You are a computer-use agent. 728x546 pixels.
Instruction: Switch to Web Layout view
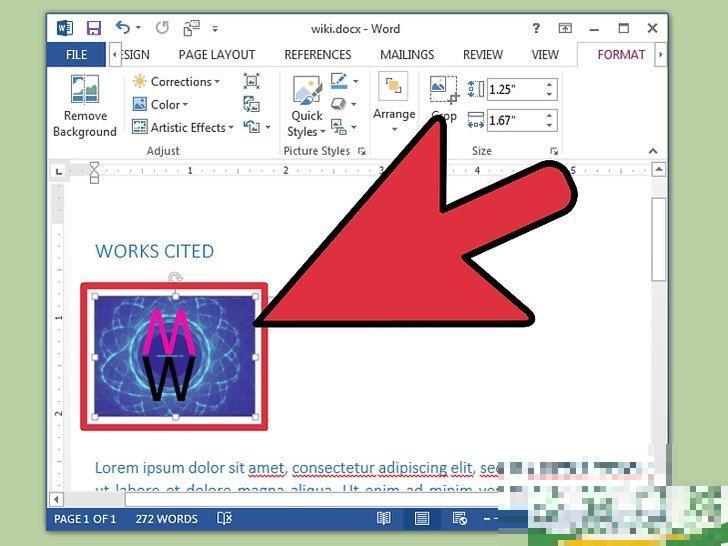point(460,519)
